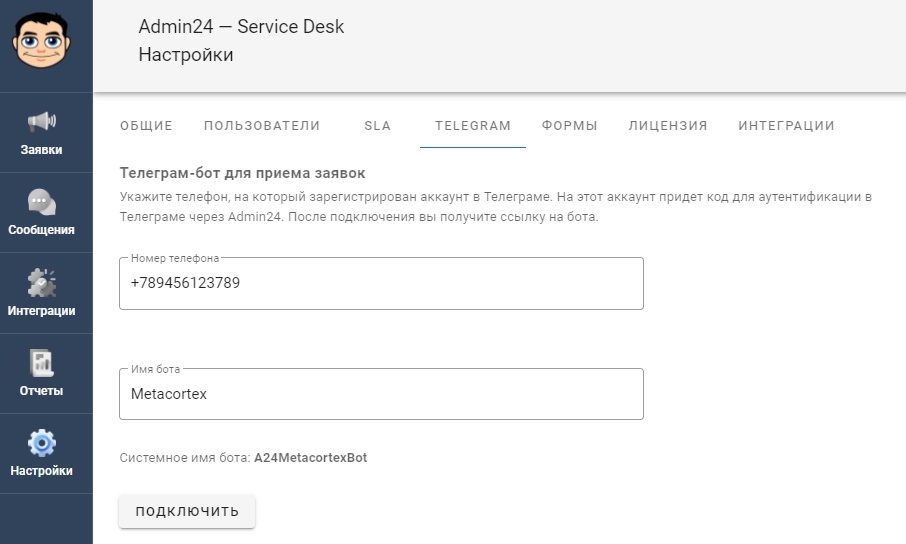The image size is (906, 544).
Task: Click the Подключить button
Action: coord(187,511)
